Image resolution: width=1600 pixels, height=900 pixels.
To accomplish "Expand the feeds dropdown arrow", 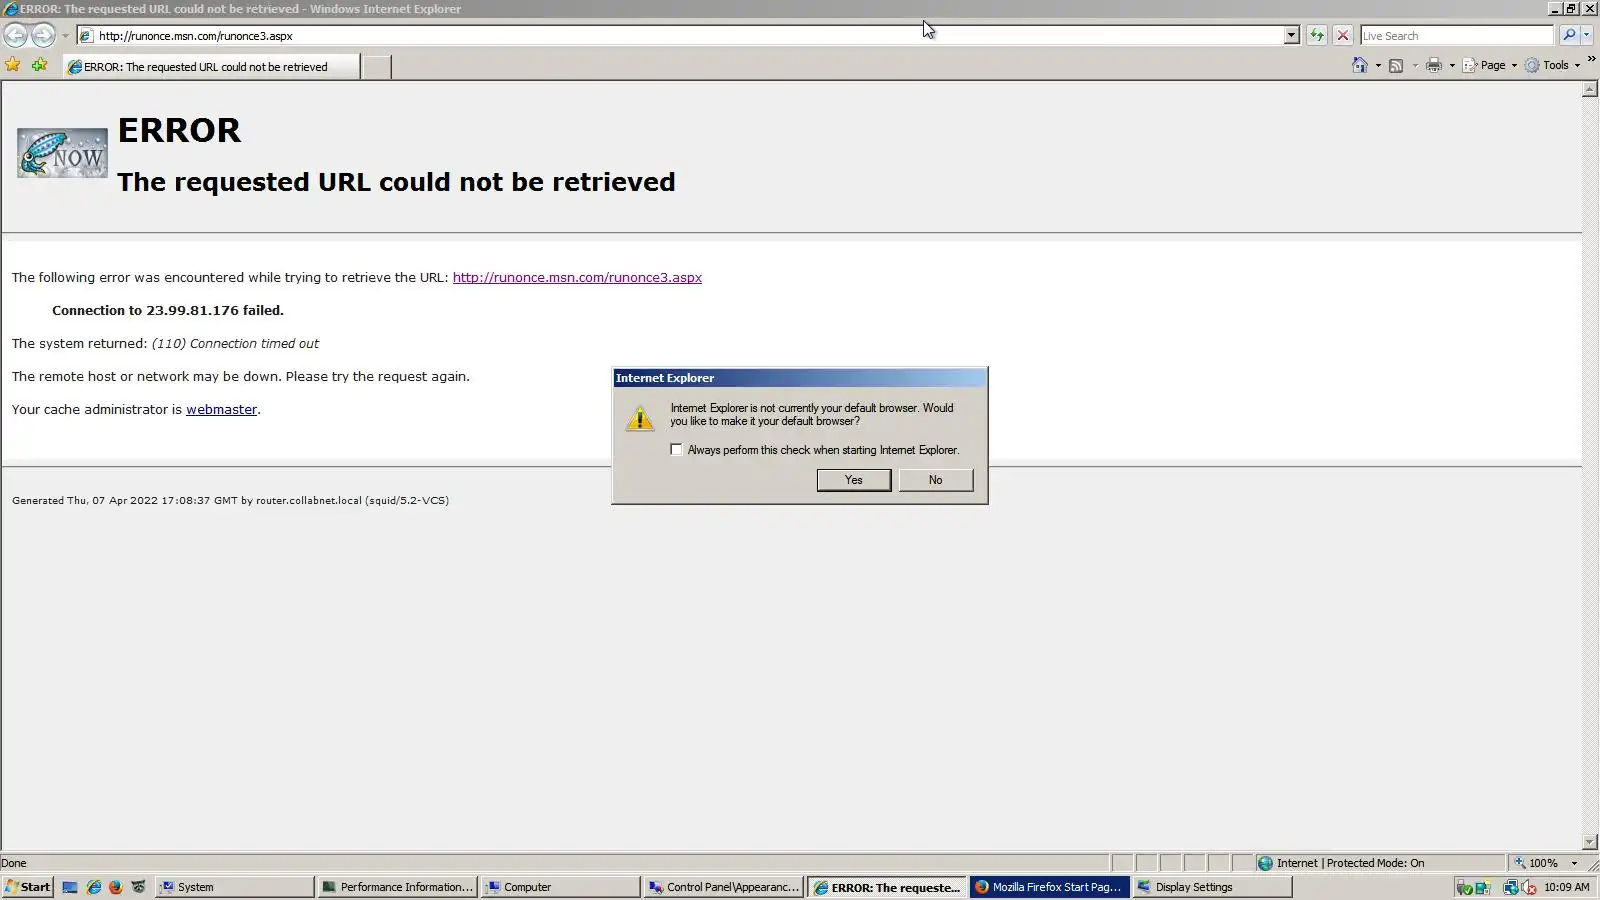I will pos(1415,66).
